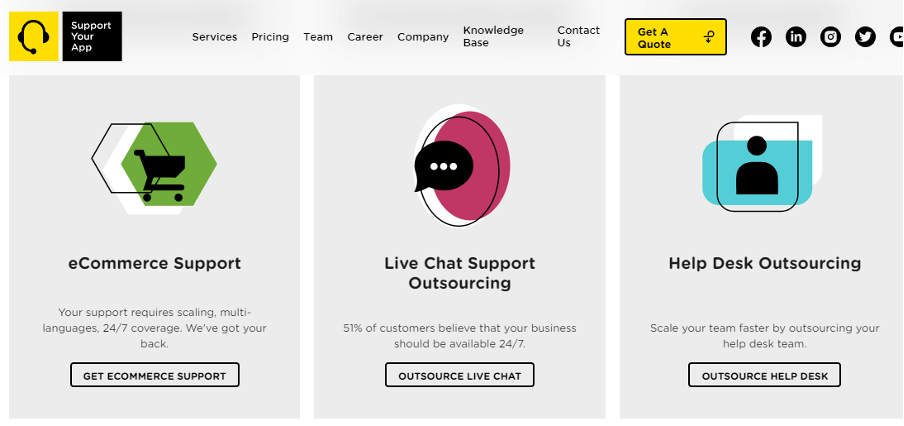Open the Team navigation link
The image size is (904, 426).
point(318,37)
